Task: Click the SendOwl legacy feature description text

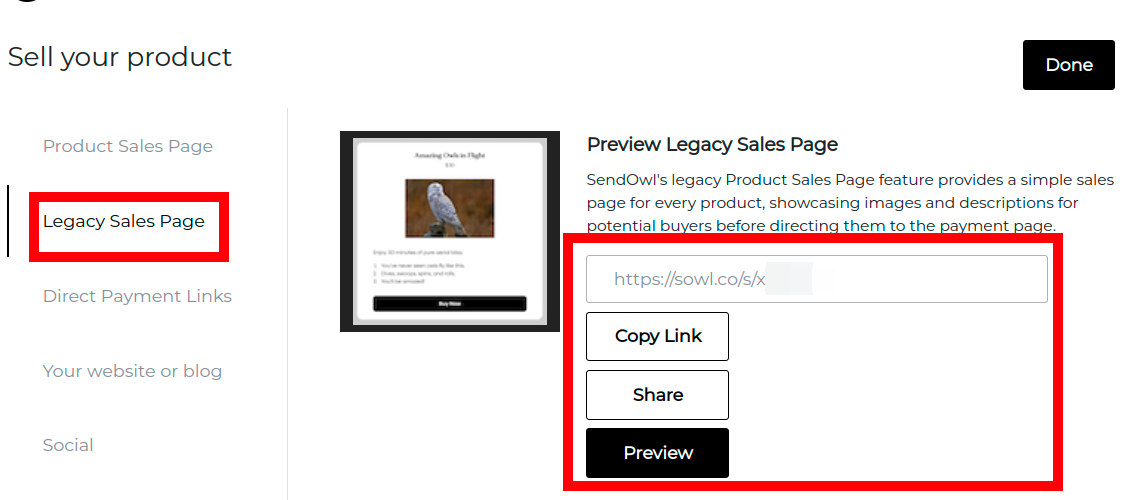Action: point(850,202)
